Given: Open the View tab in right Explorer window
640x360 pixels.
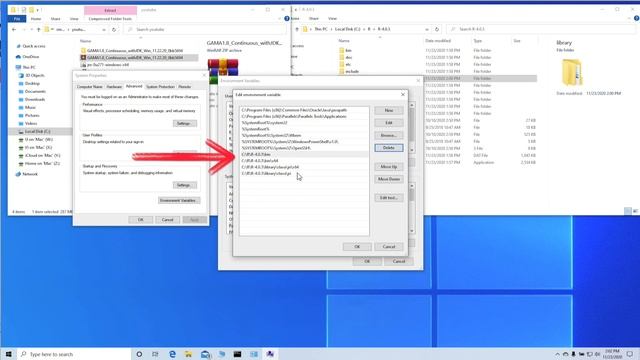Looking at the screenshot, I should 332,18.
